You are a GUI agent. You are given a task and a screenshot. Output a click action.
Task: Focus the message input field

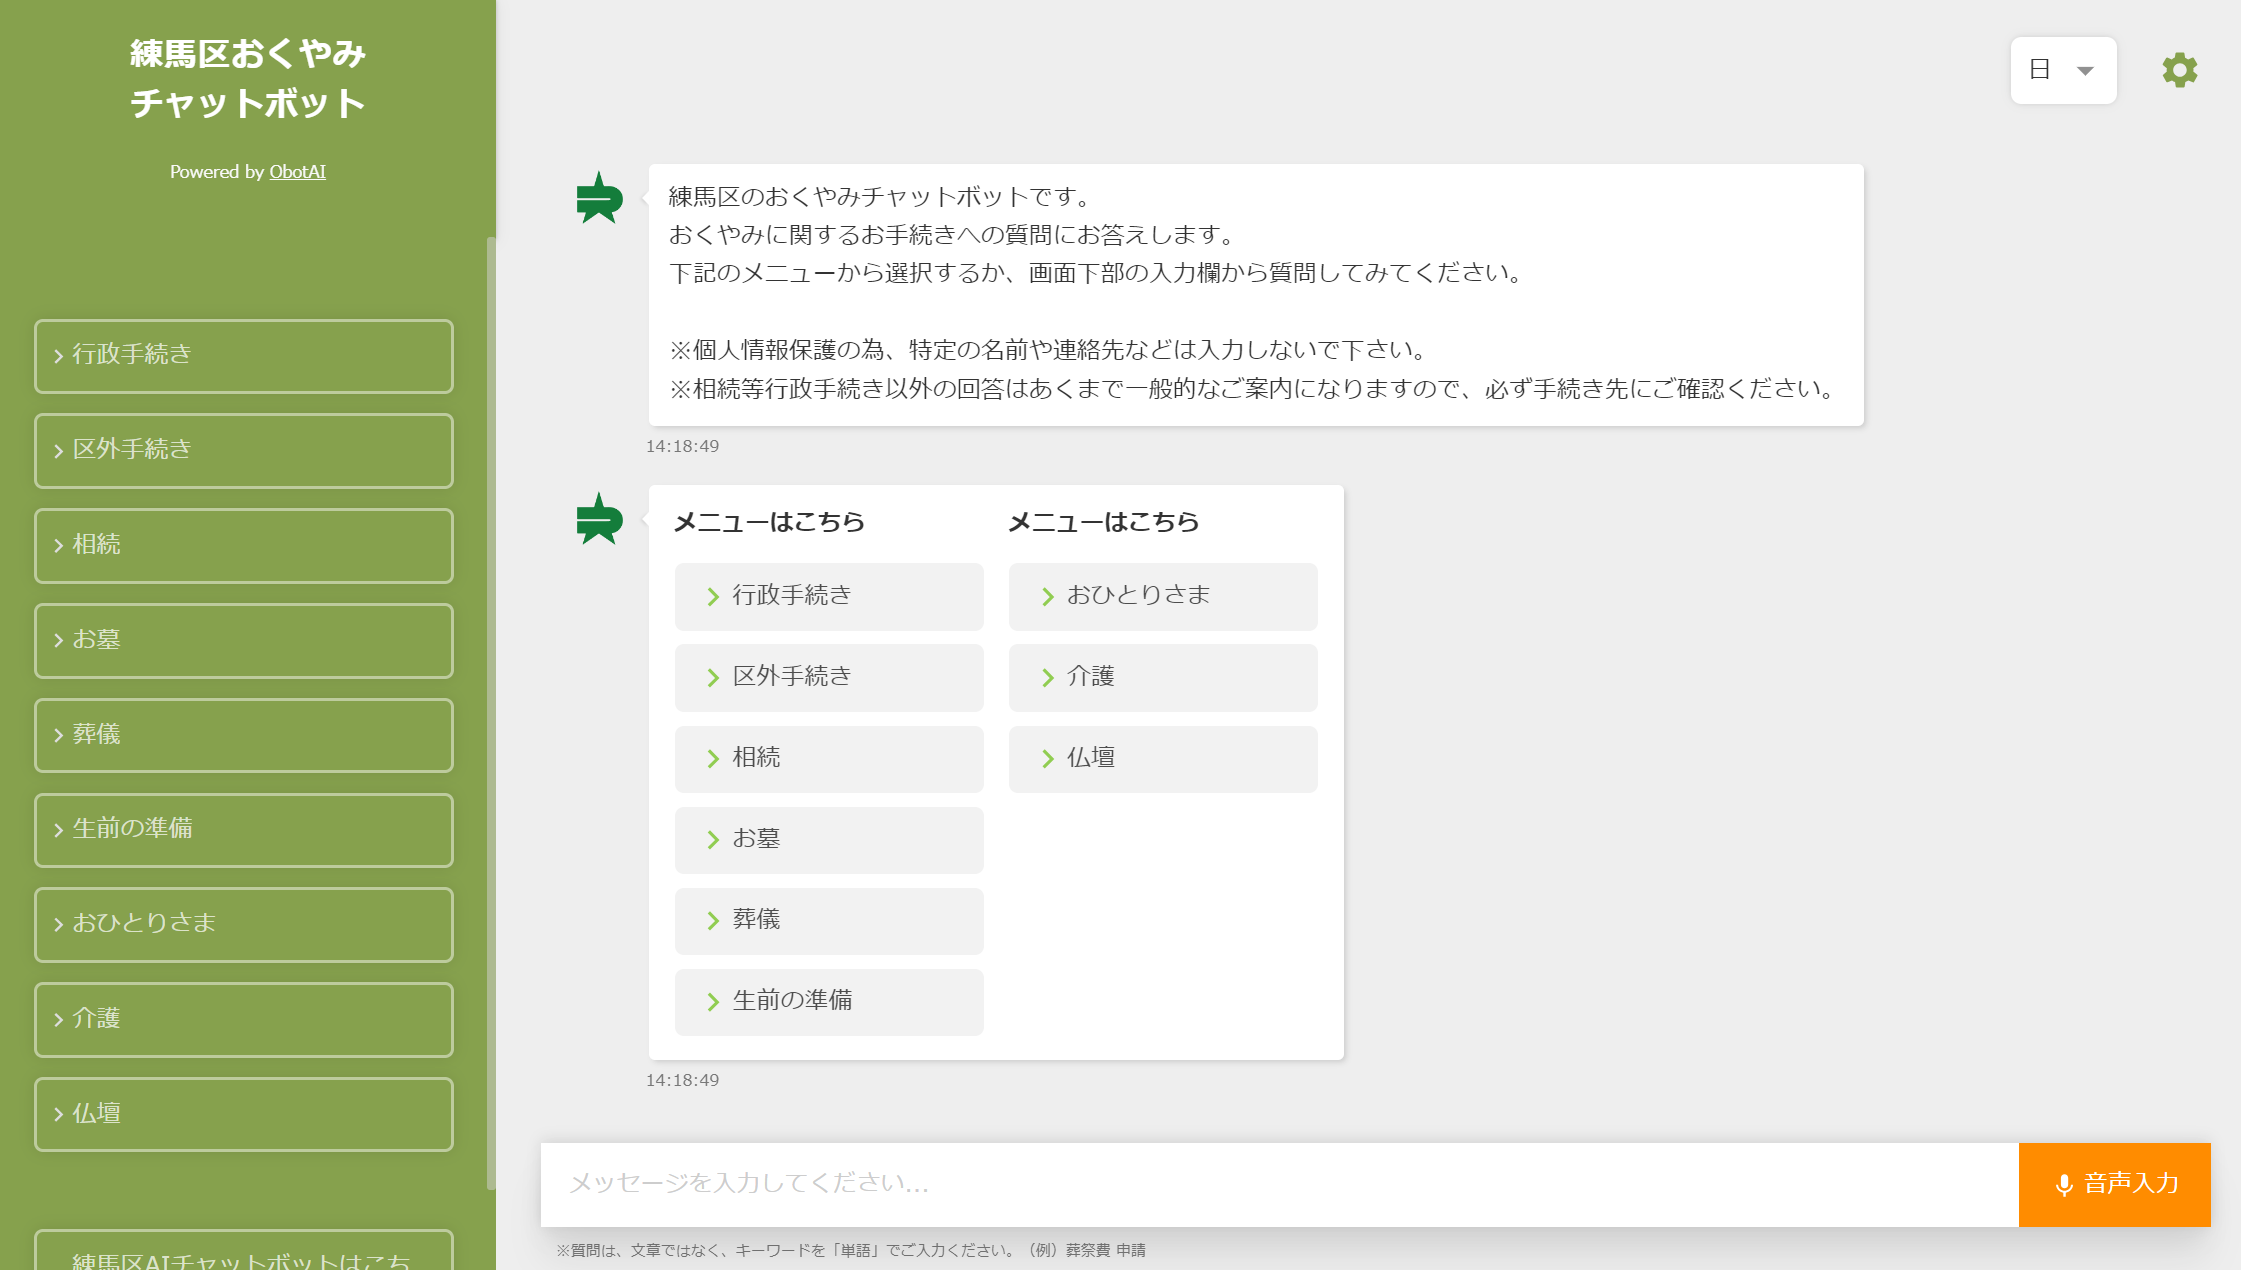[1278, 1184]
